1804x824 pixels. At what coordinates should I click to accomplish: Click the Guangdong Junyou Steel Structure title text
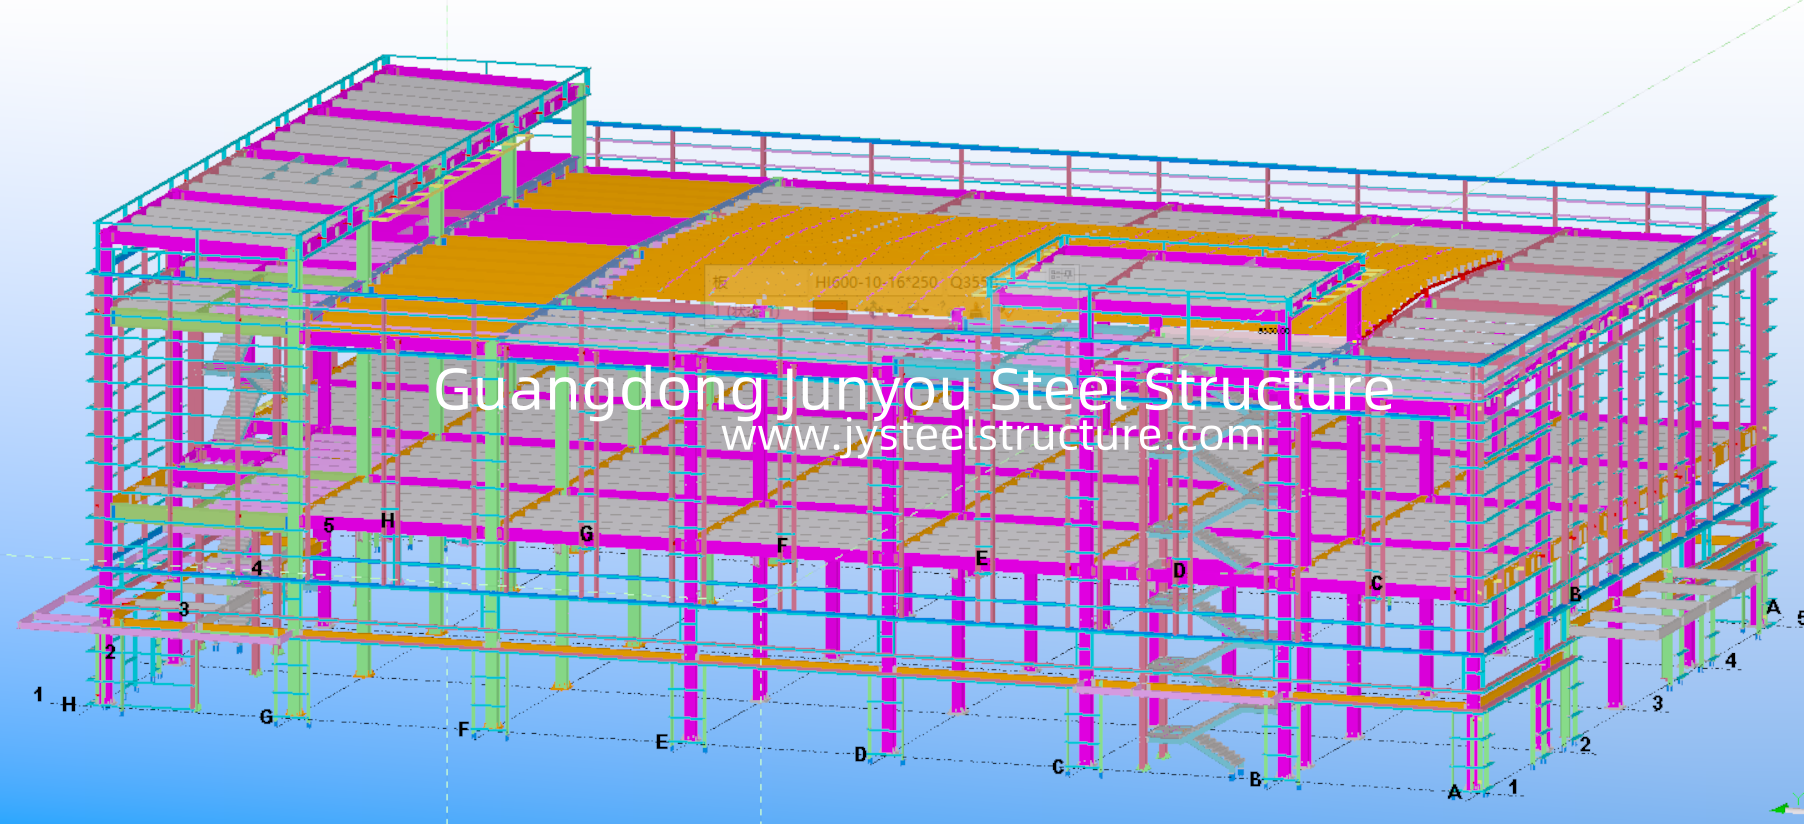coord(912,389)
